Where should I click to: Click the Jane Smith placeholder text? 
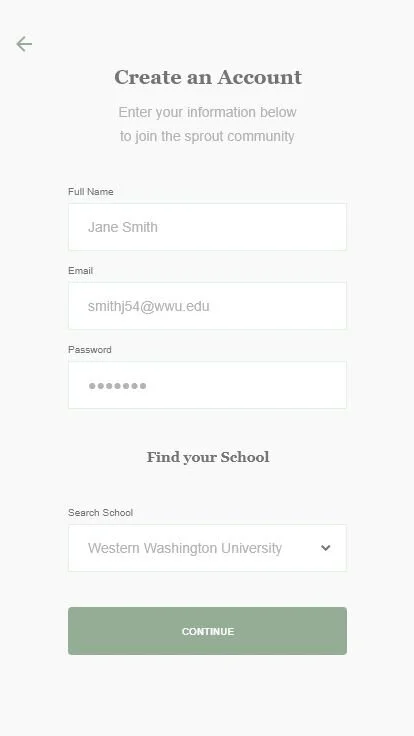point(123,227)
